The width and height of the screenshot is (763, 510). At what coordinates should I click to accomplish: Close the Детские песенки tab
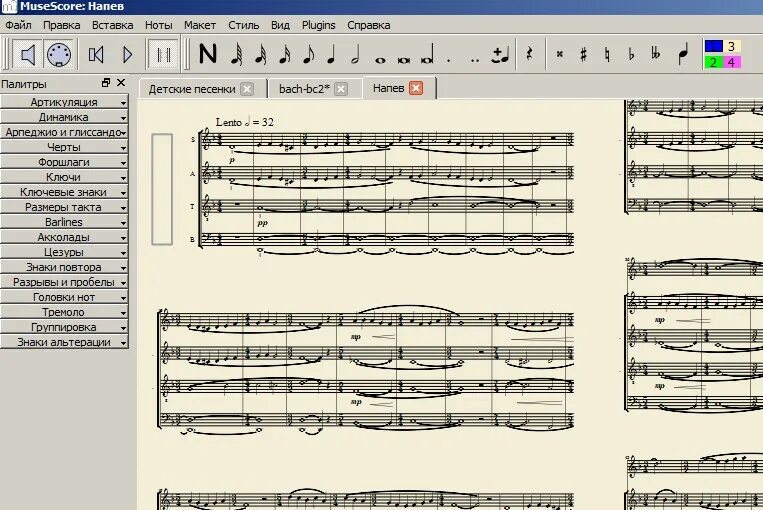(x=247, y=89)
